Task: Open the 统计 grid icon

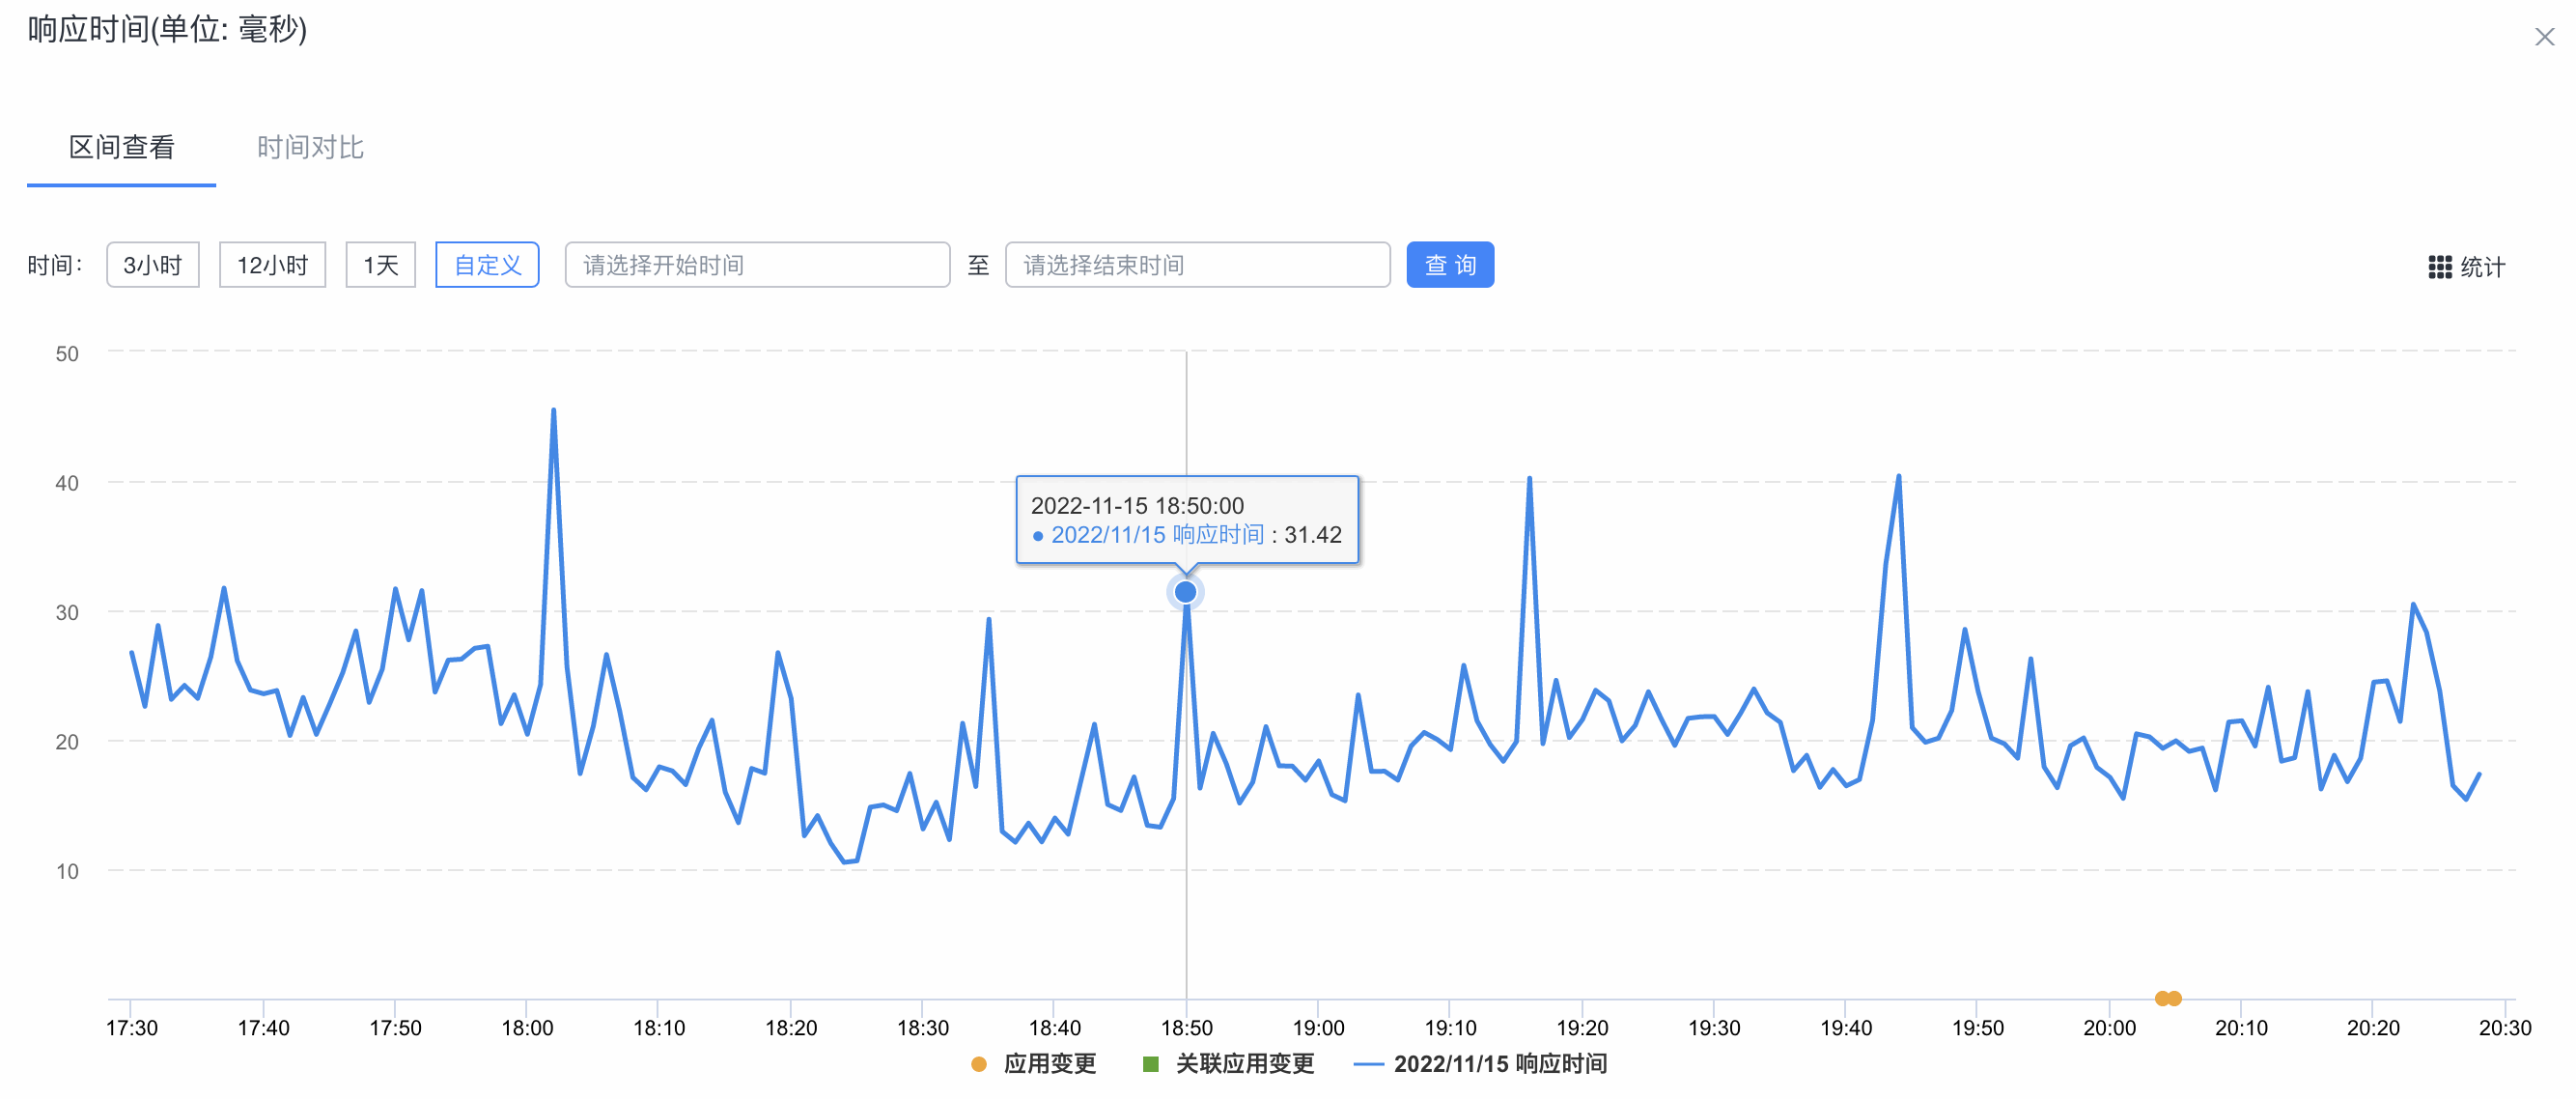Action: pos(2439,267)
